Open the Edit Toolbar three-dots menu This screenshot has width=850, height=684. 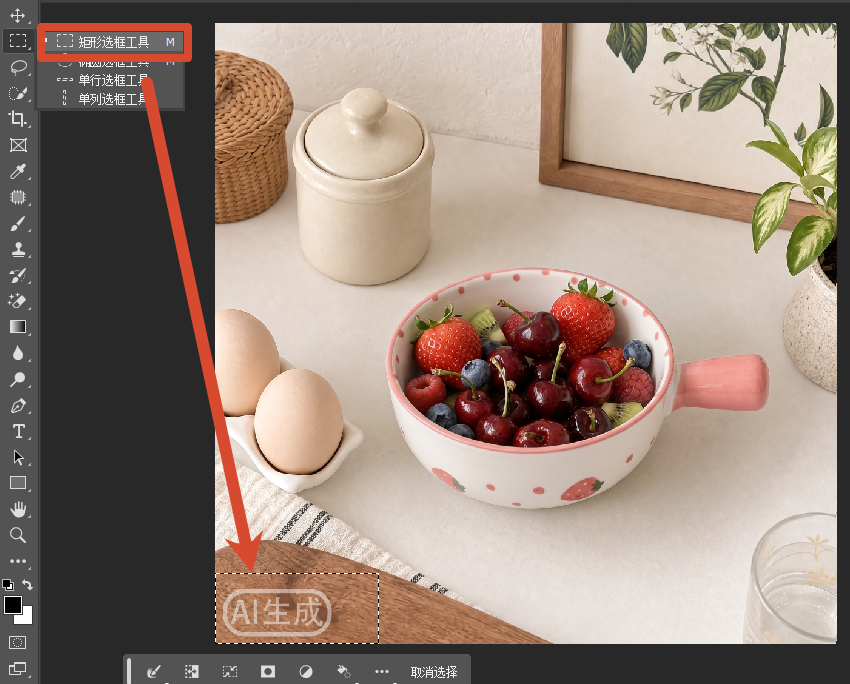click(18, 561)
